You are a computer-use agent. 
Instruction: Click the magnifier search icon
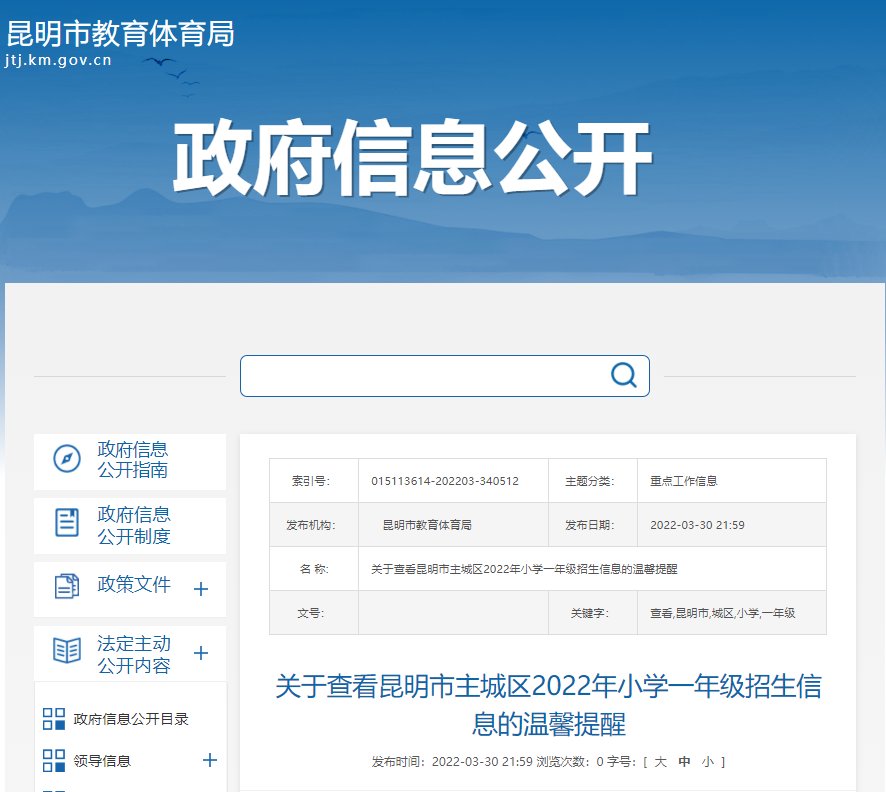pyautogui.click(x=624, y=375)
